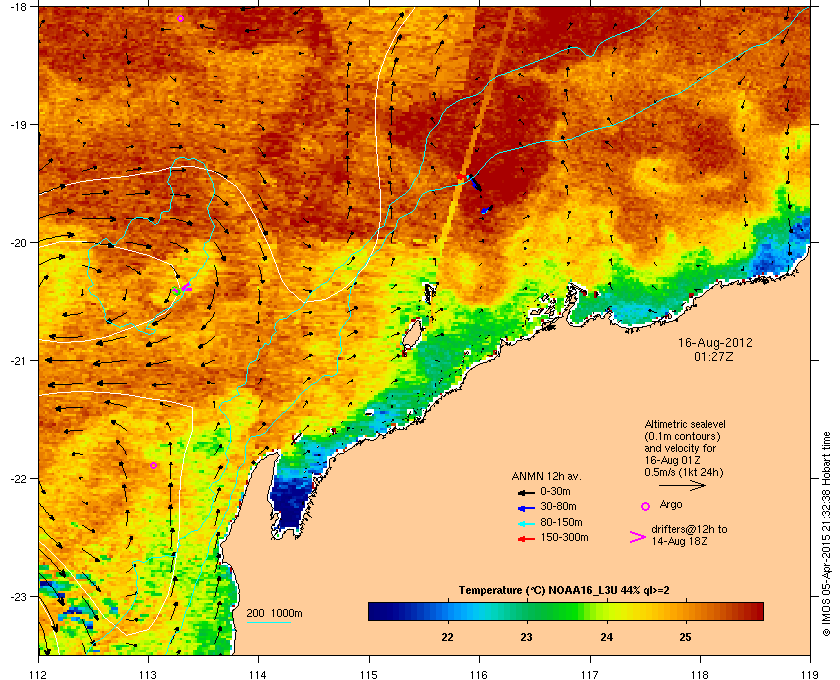
Task: Click the date label 16-Aug-2012
Action: point(715,343)
